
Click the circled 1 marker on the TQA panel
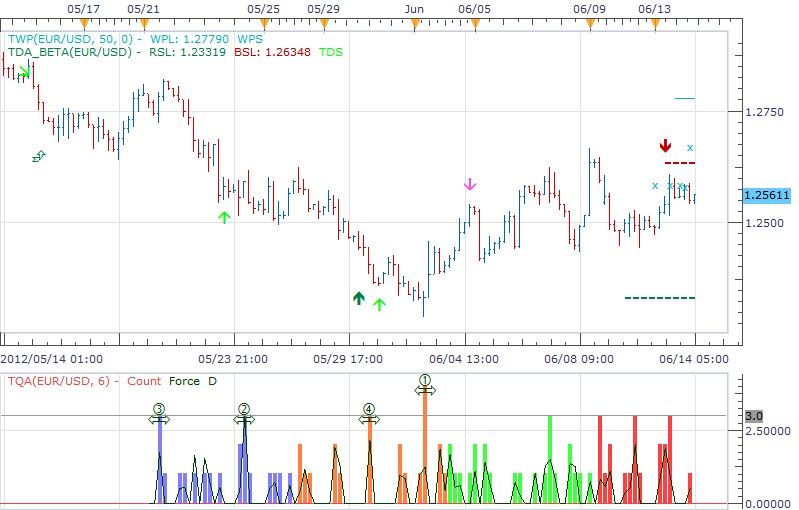tap(425, 380)
